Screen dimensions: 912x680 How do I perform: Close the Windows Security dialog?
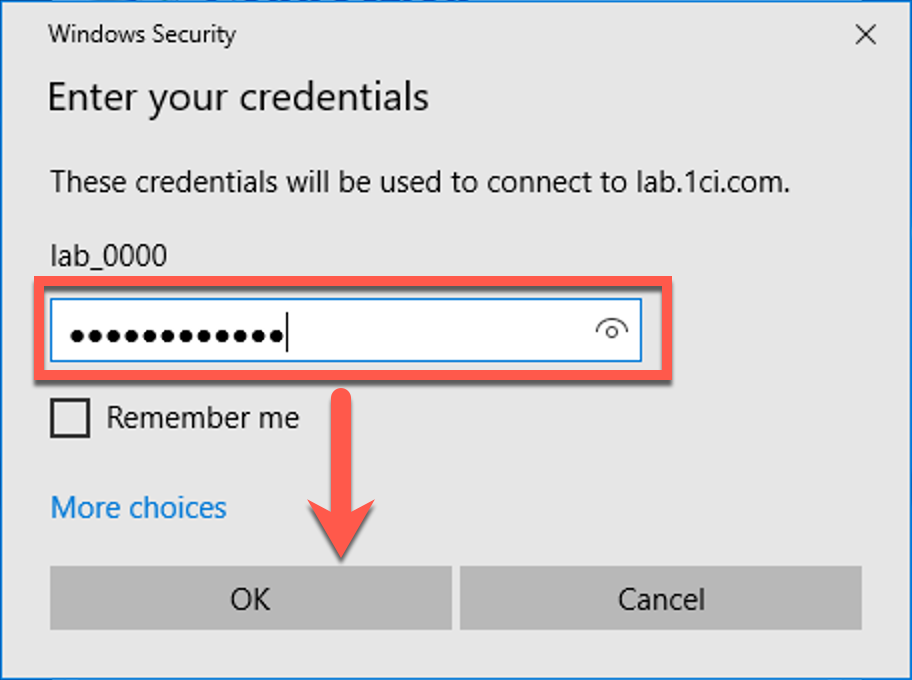click(865, 35)
